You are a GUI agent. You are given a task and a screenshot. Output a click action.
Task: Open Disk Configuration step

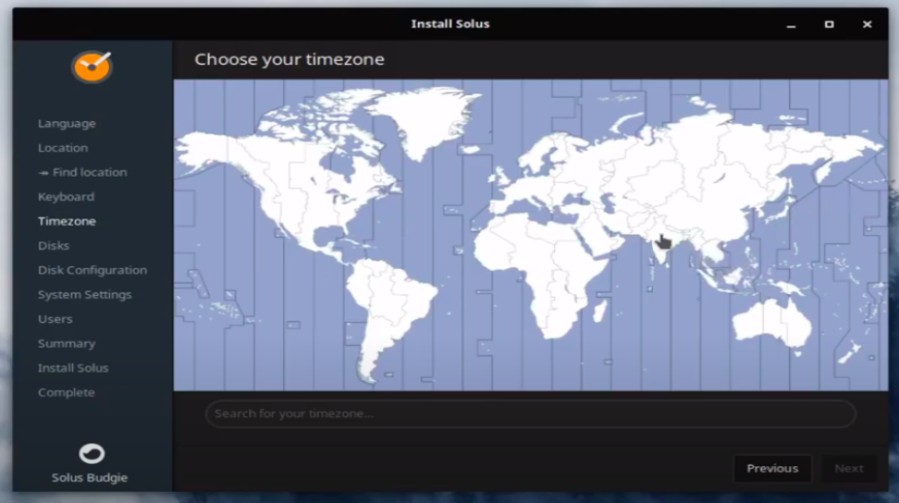[x=92, y=270]
